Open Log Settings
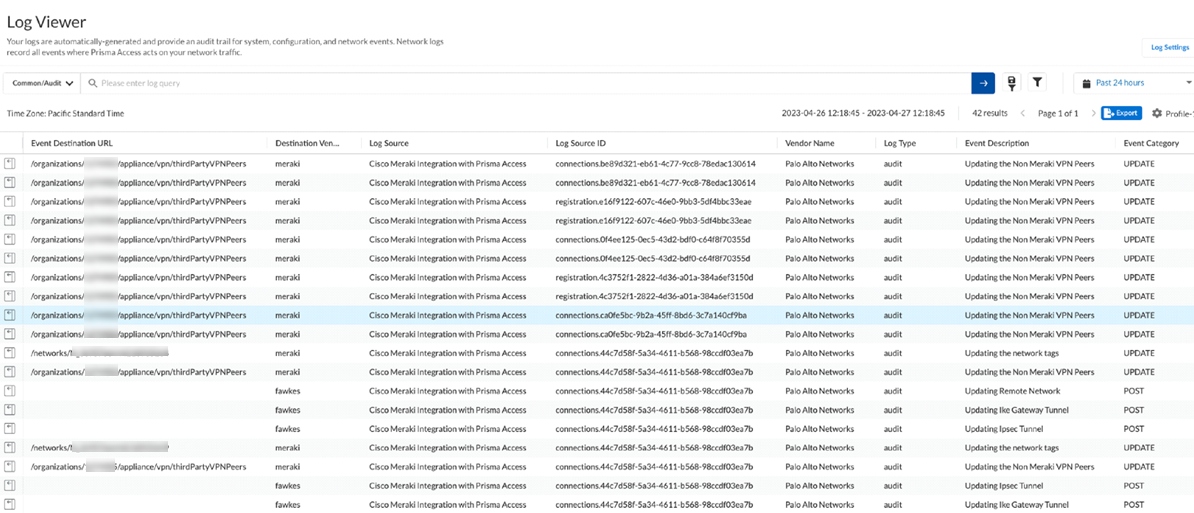 1169,47
